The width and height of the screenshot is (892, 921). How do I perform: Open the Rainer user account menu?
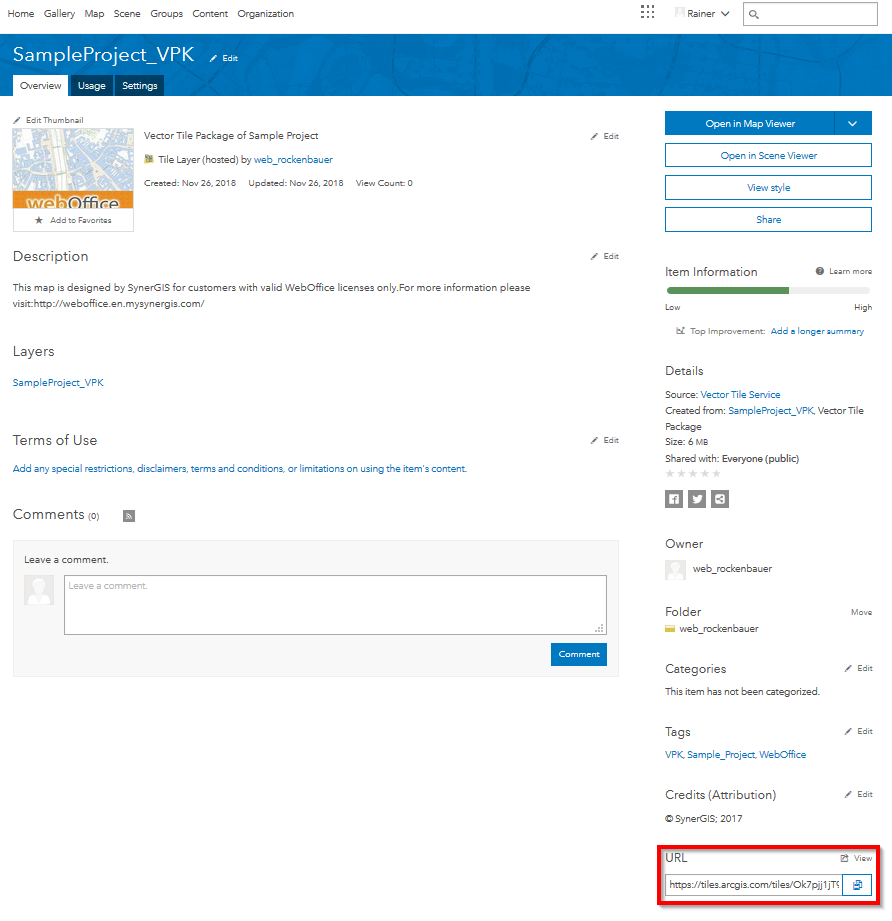(703, 14)
